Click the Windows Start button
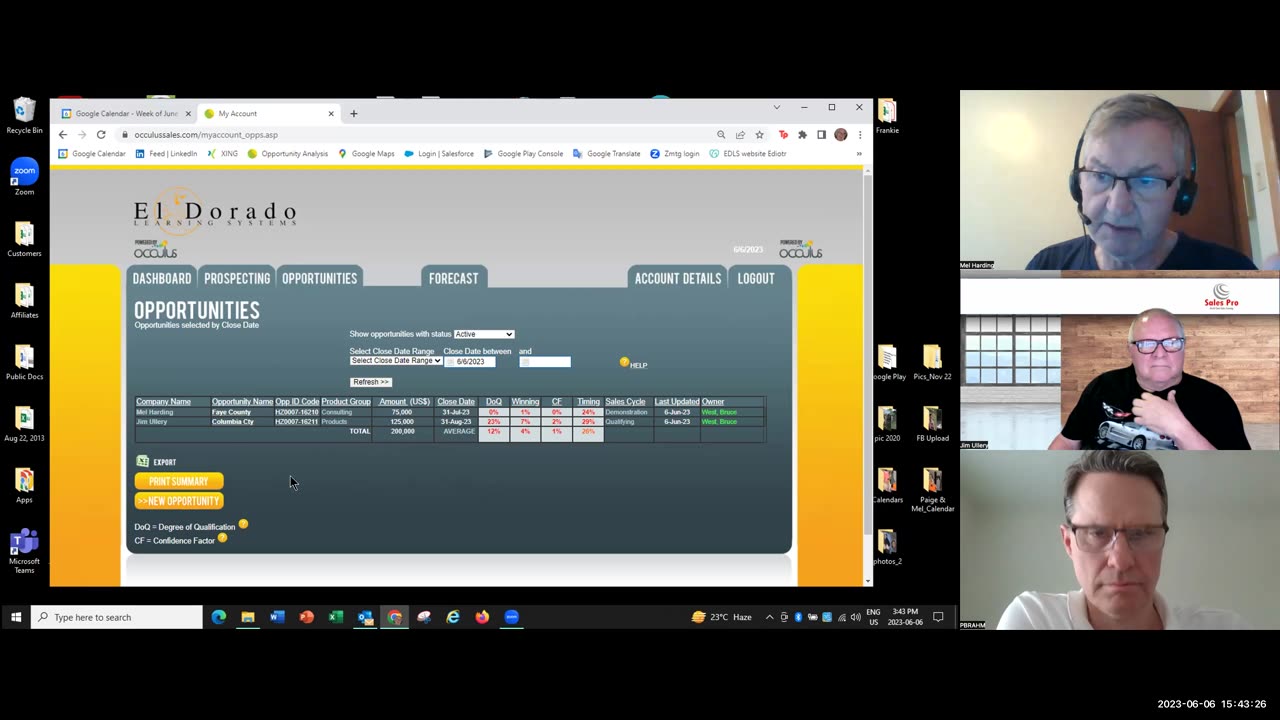Image resolution: width=1280 pixels, height=720 pixels. pos(16,617)
